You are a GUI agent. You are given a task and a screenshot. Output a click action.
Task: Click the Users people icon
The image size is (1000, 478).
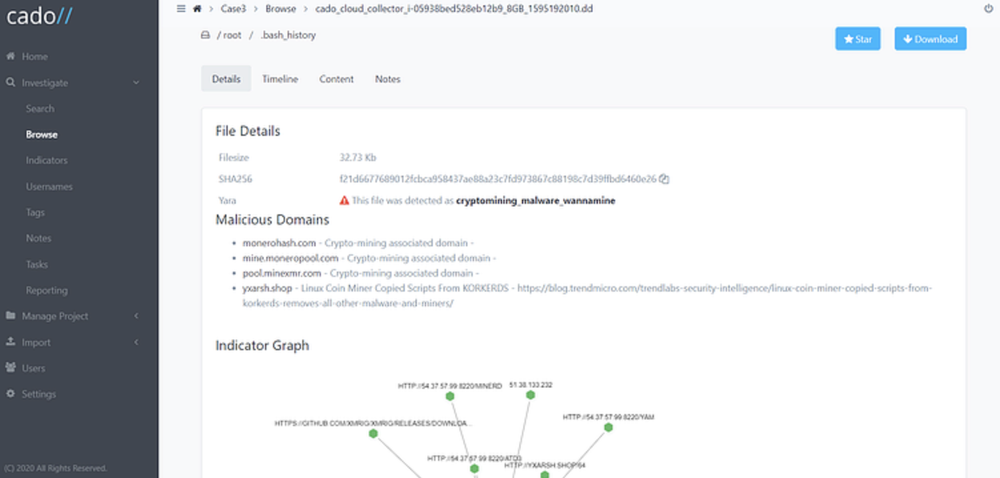pos(10,368)
